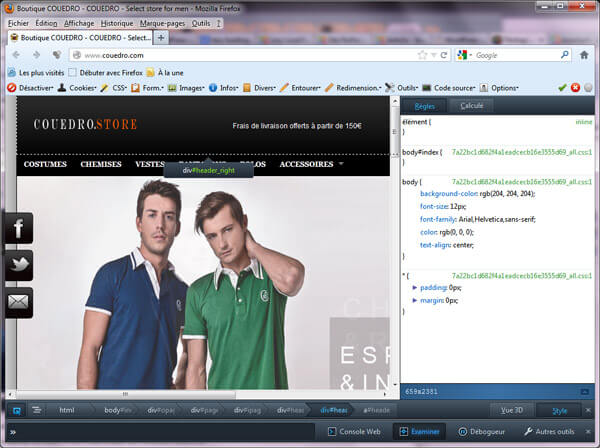
Task: Close the devtools toolbar with X
Action: pyautogui.click(x=588, y=432)
